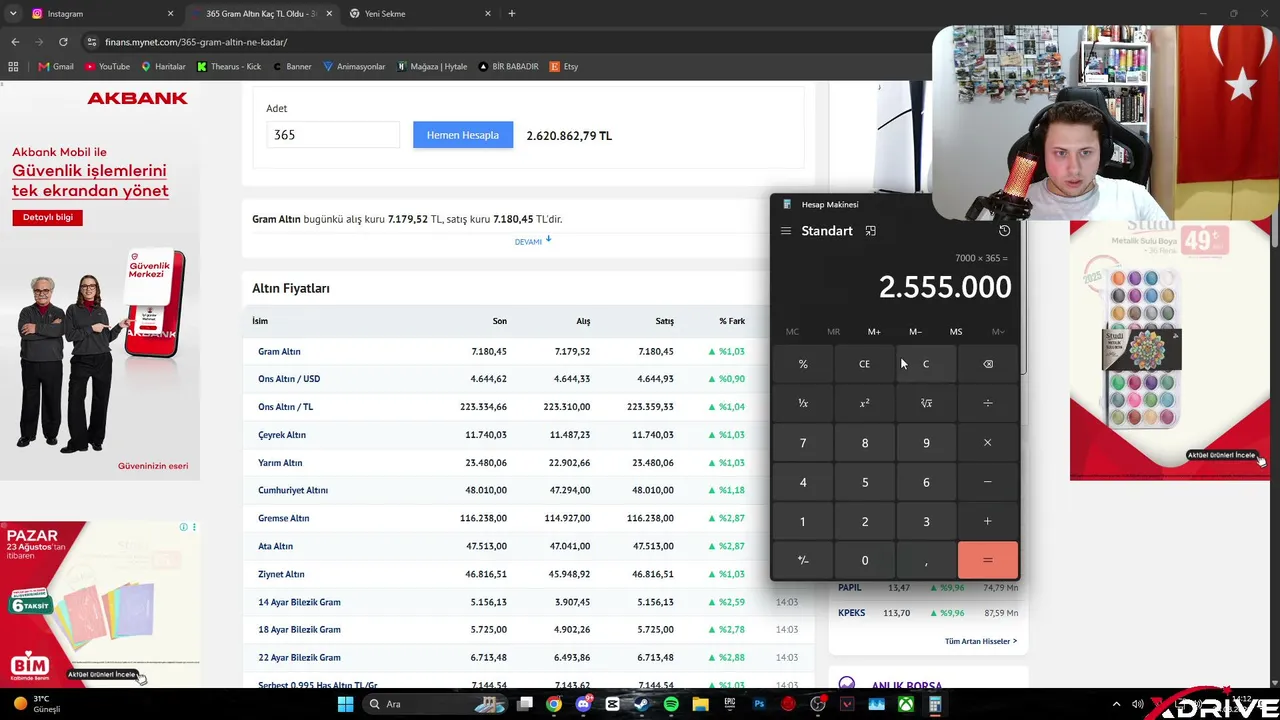
Task: Switch to the Yeni Sekme tab
Action: click(x=419, y=14)
